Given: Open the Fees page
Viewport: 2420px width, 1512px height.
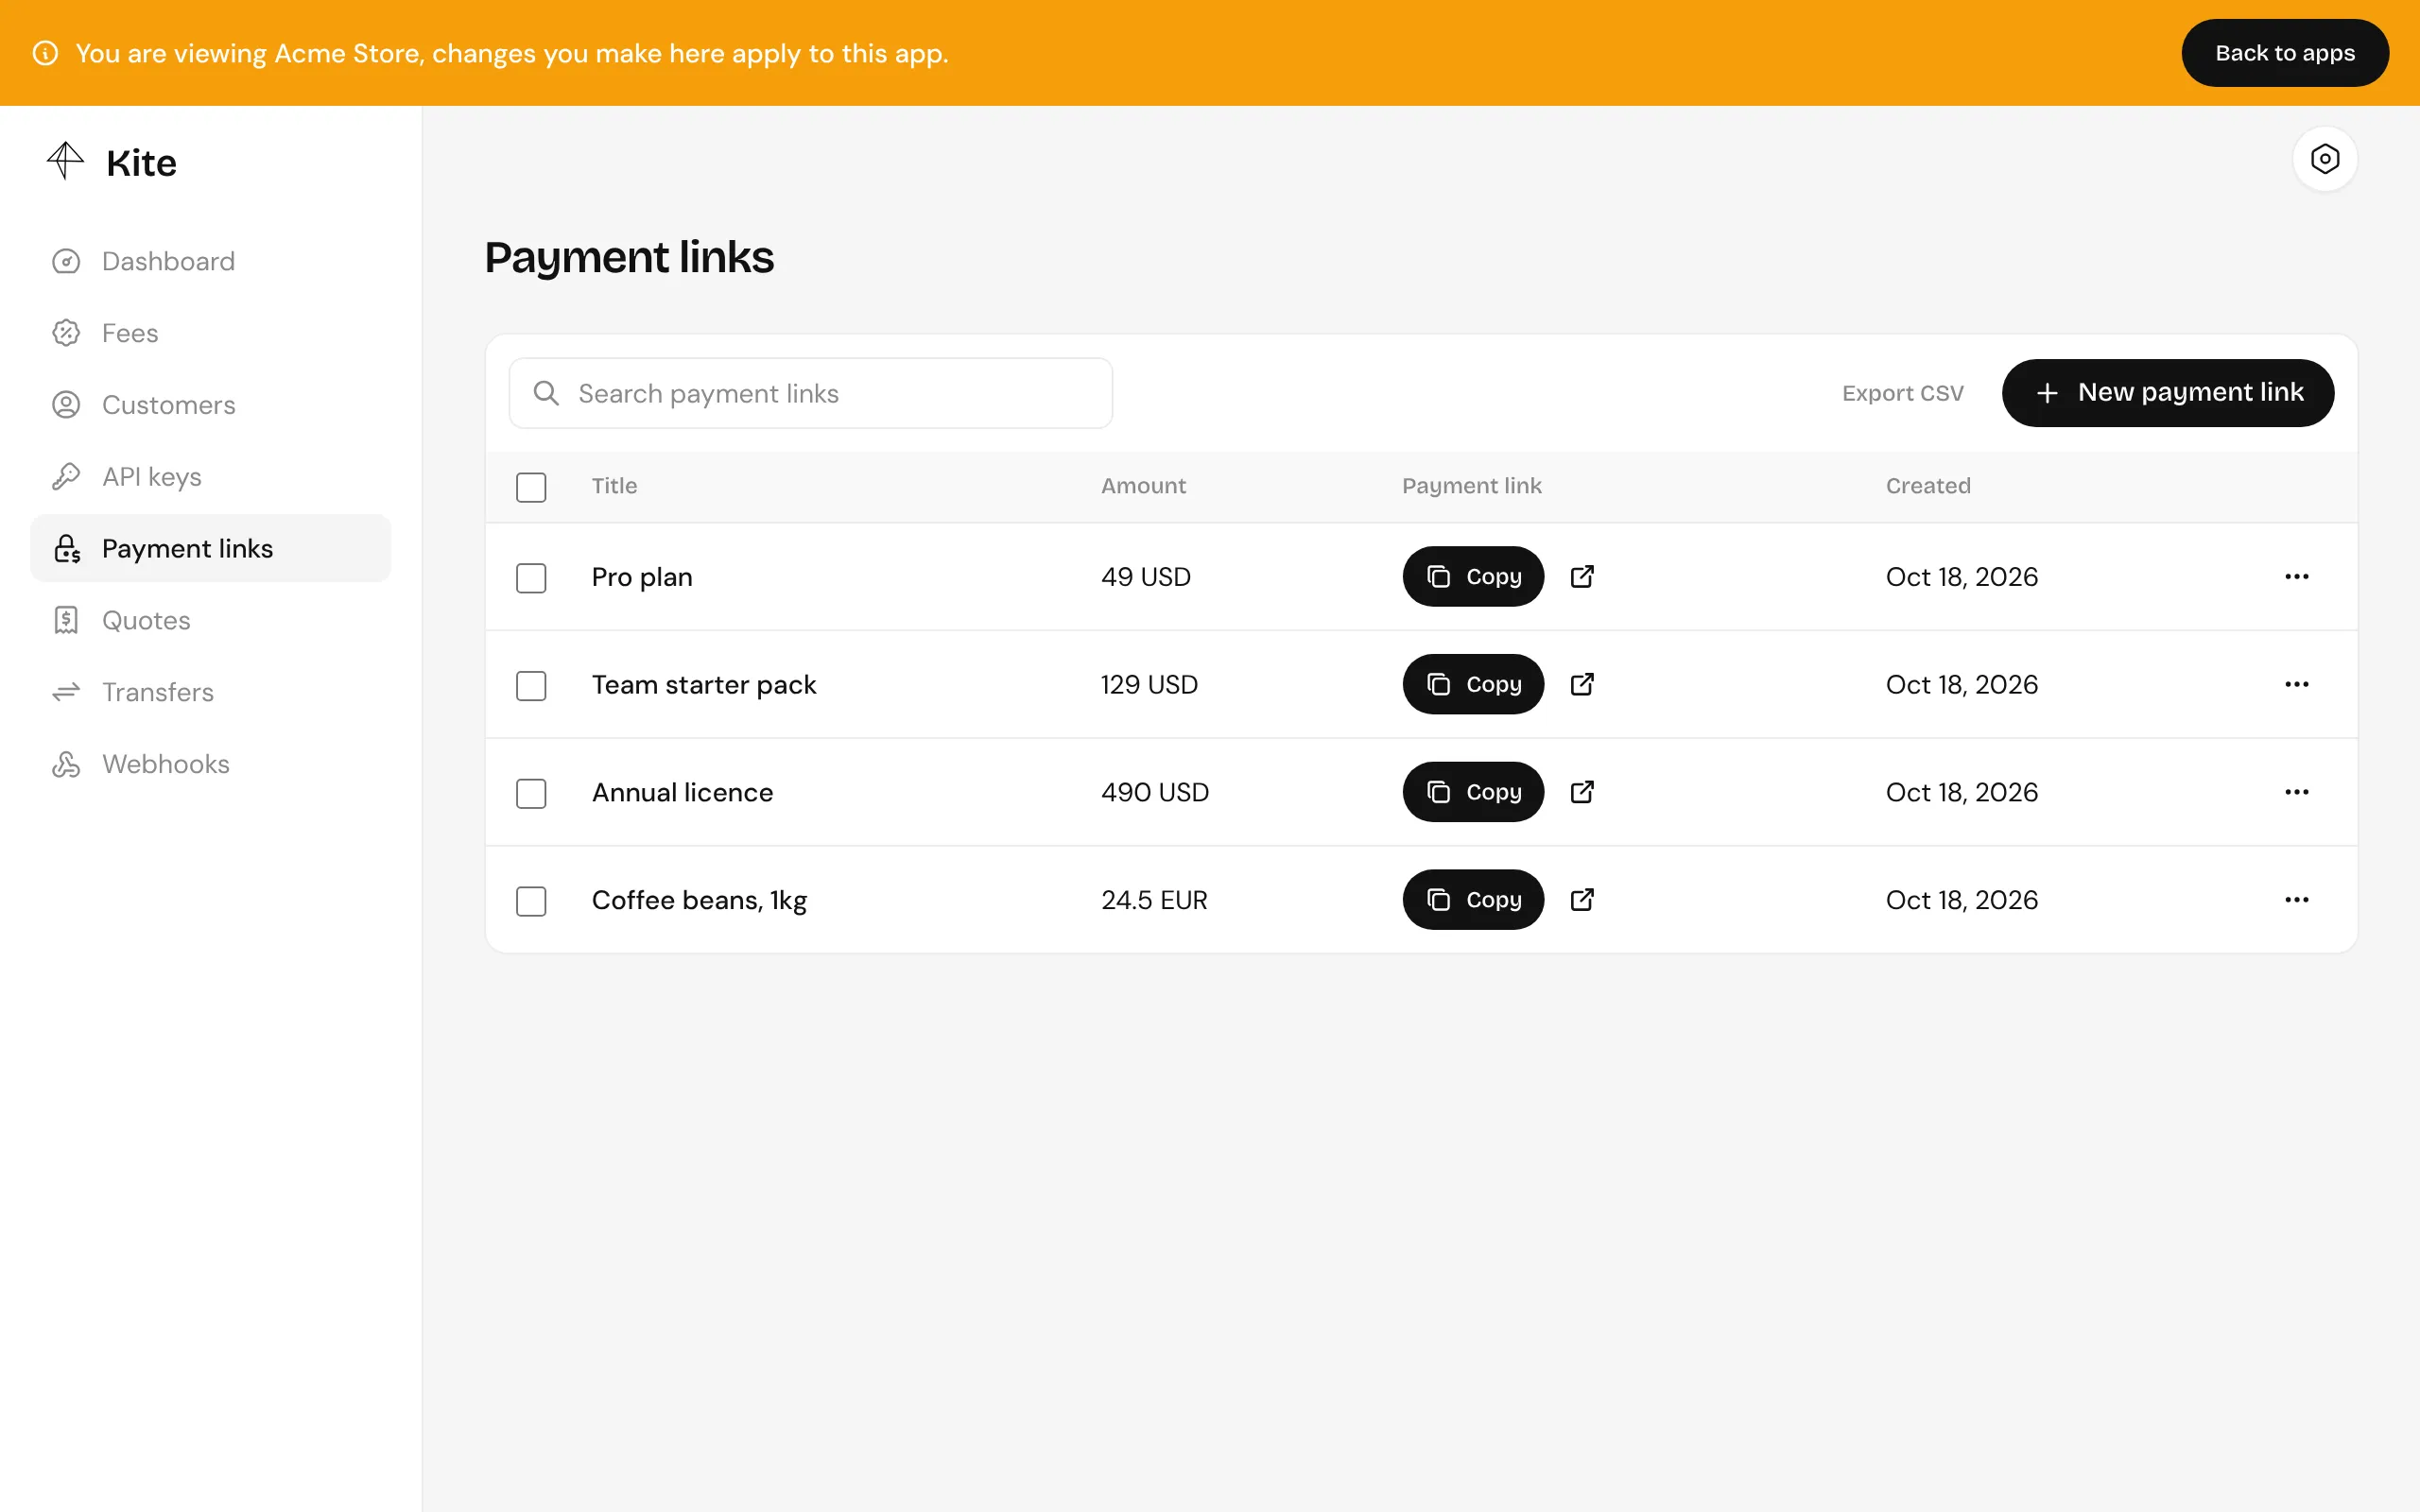Looking at the screenshot, I should point(210,333).
